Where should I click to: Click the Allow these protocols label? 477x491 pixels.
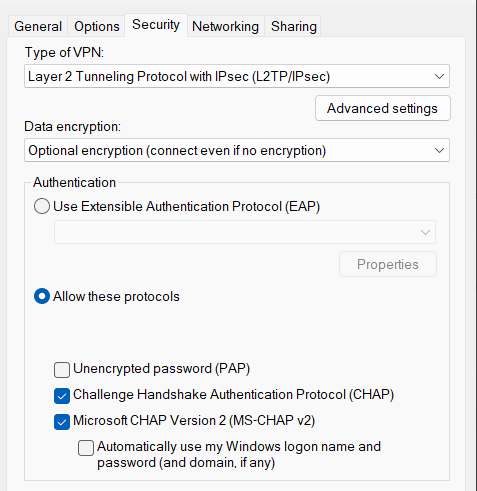click(x=116, y=296)
